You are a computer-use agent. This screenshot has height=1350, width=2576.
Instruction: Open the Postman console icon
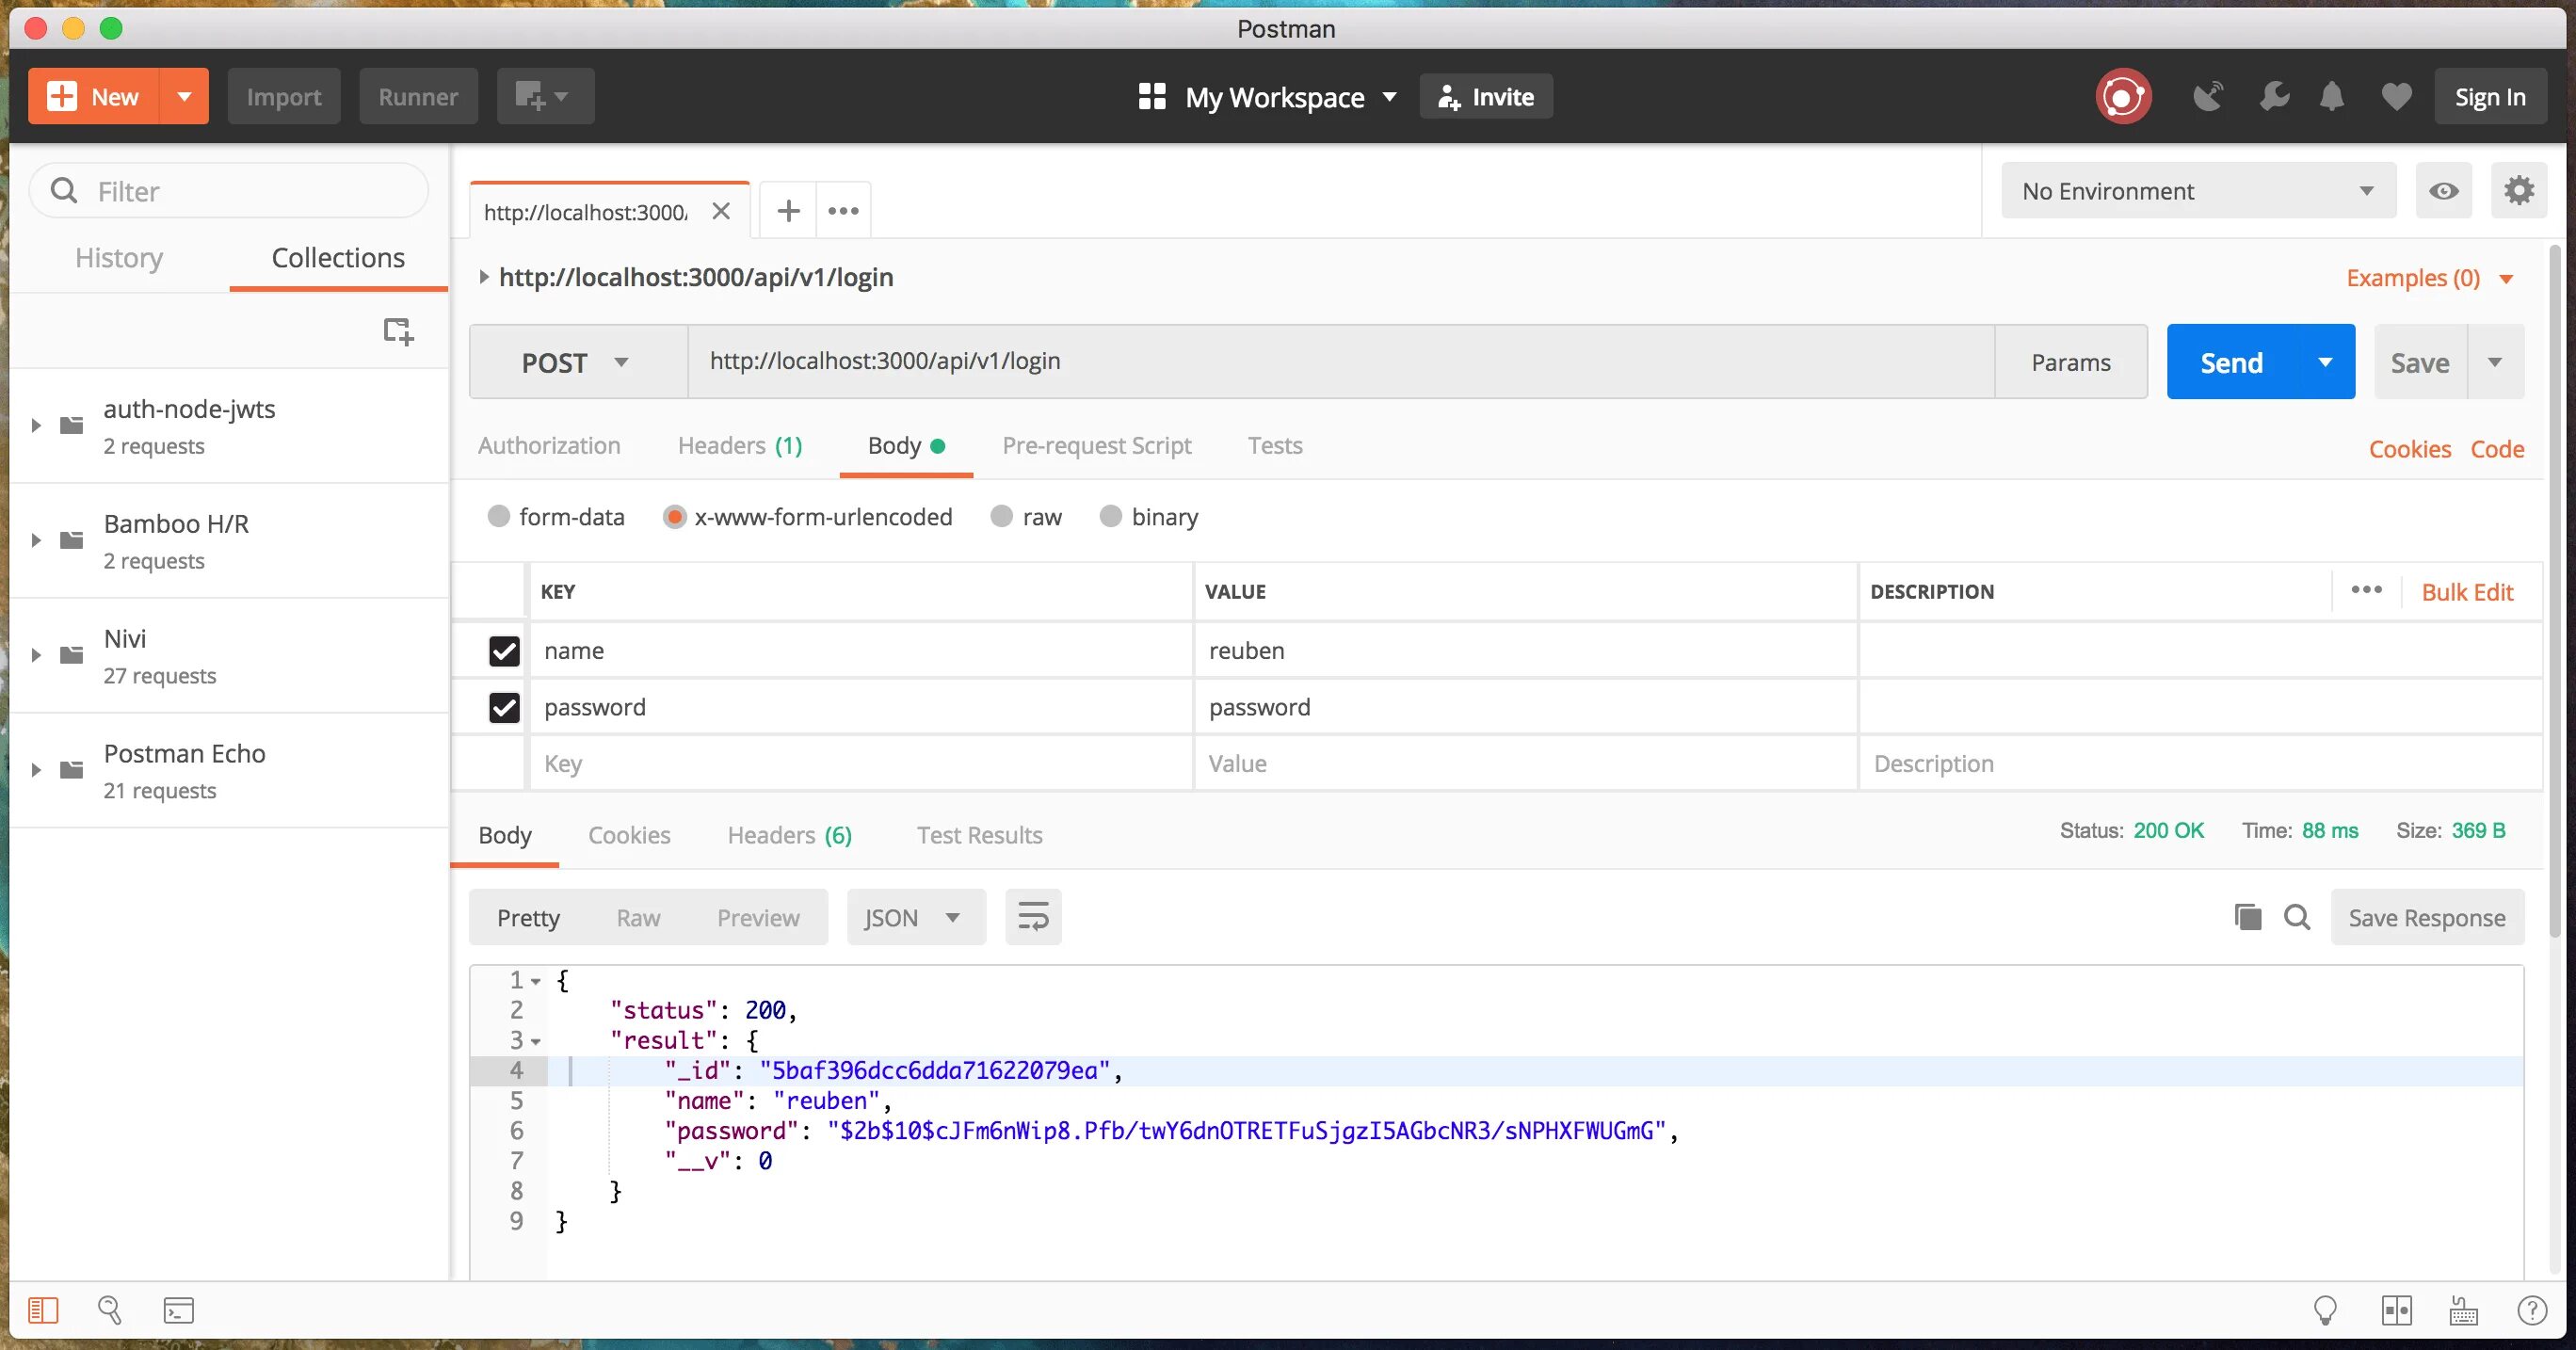(x=179, y=1310)
